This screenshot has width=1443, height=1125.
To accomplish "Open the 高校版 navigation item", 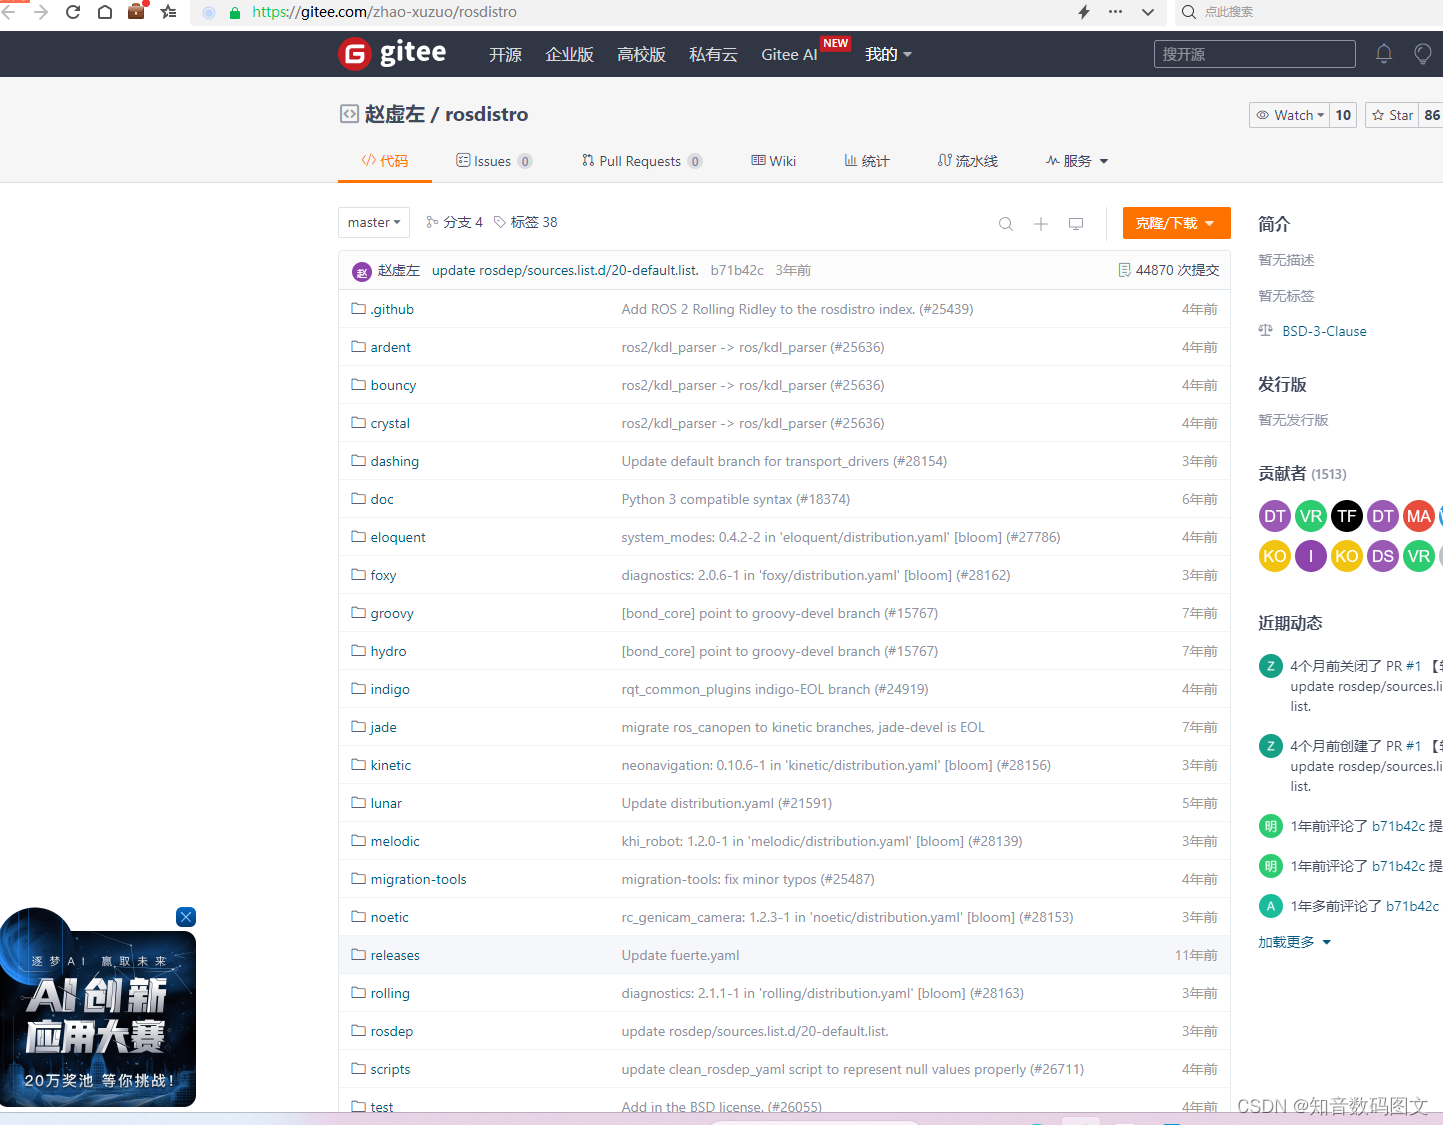I will [x=641, y=54].
